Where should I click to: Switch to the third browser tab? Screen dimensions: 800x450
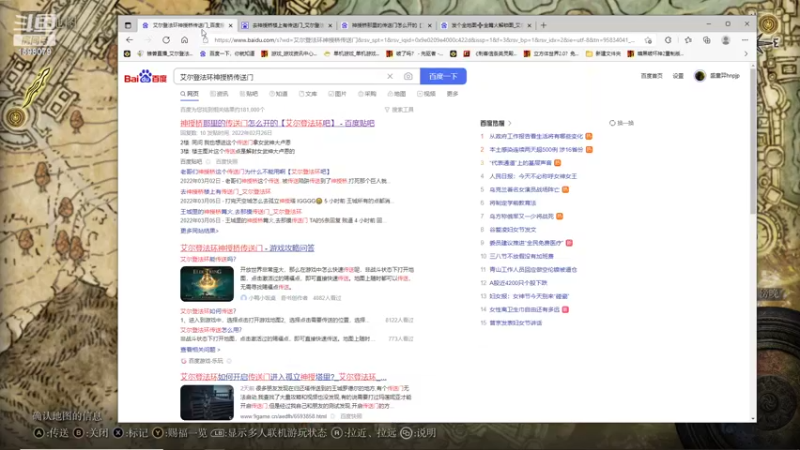[x=386, y=25]
